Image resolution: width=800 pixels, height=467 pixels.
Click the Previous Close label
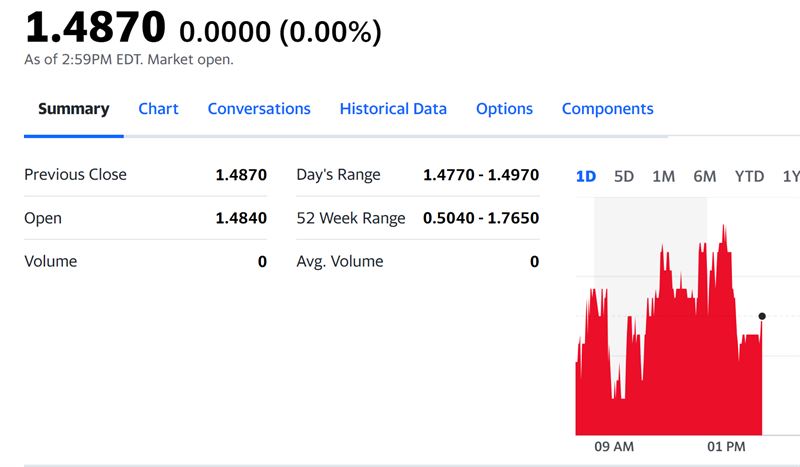pyautogui.click(x=75, y=175)
